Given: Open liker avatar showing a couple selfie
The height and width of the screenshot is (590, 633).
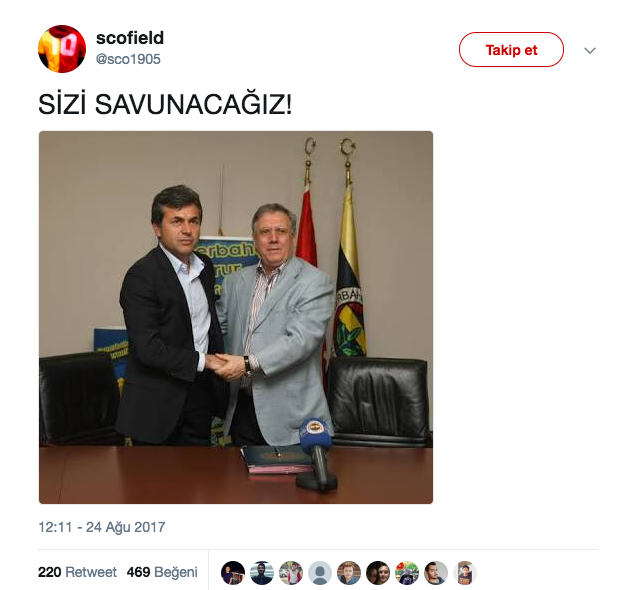Looking at the screenshot, I should click(x=378, y=573).
